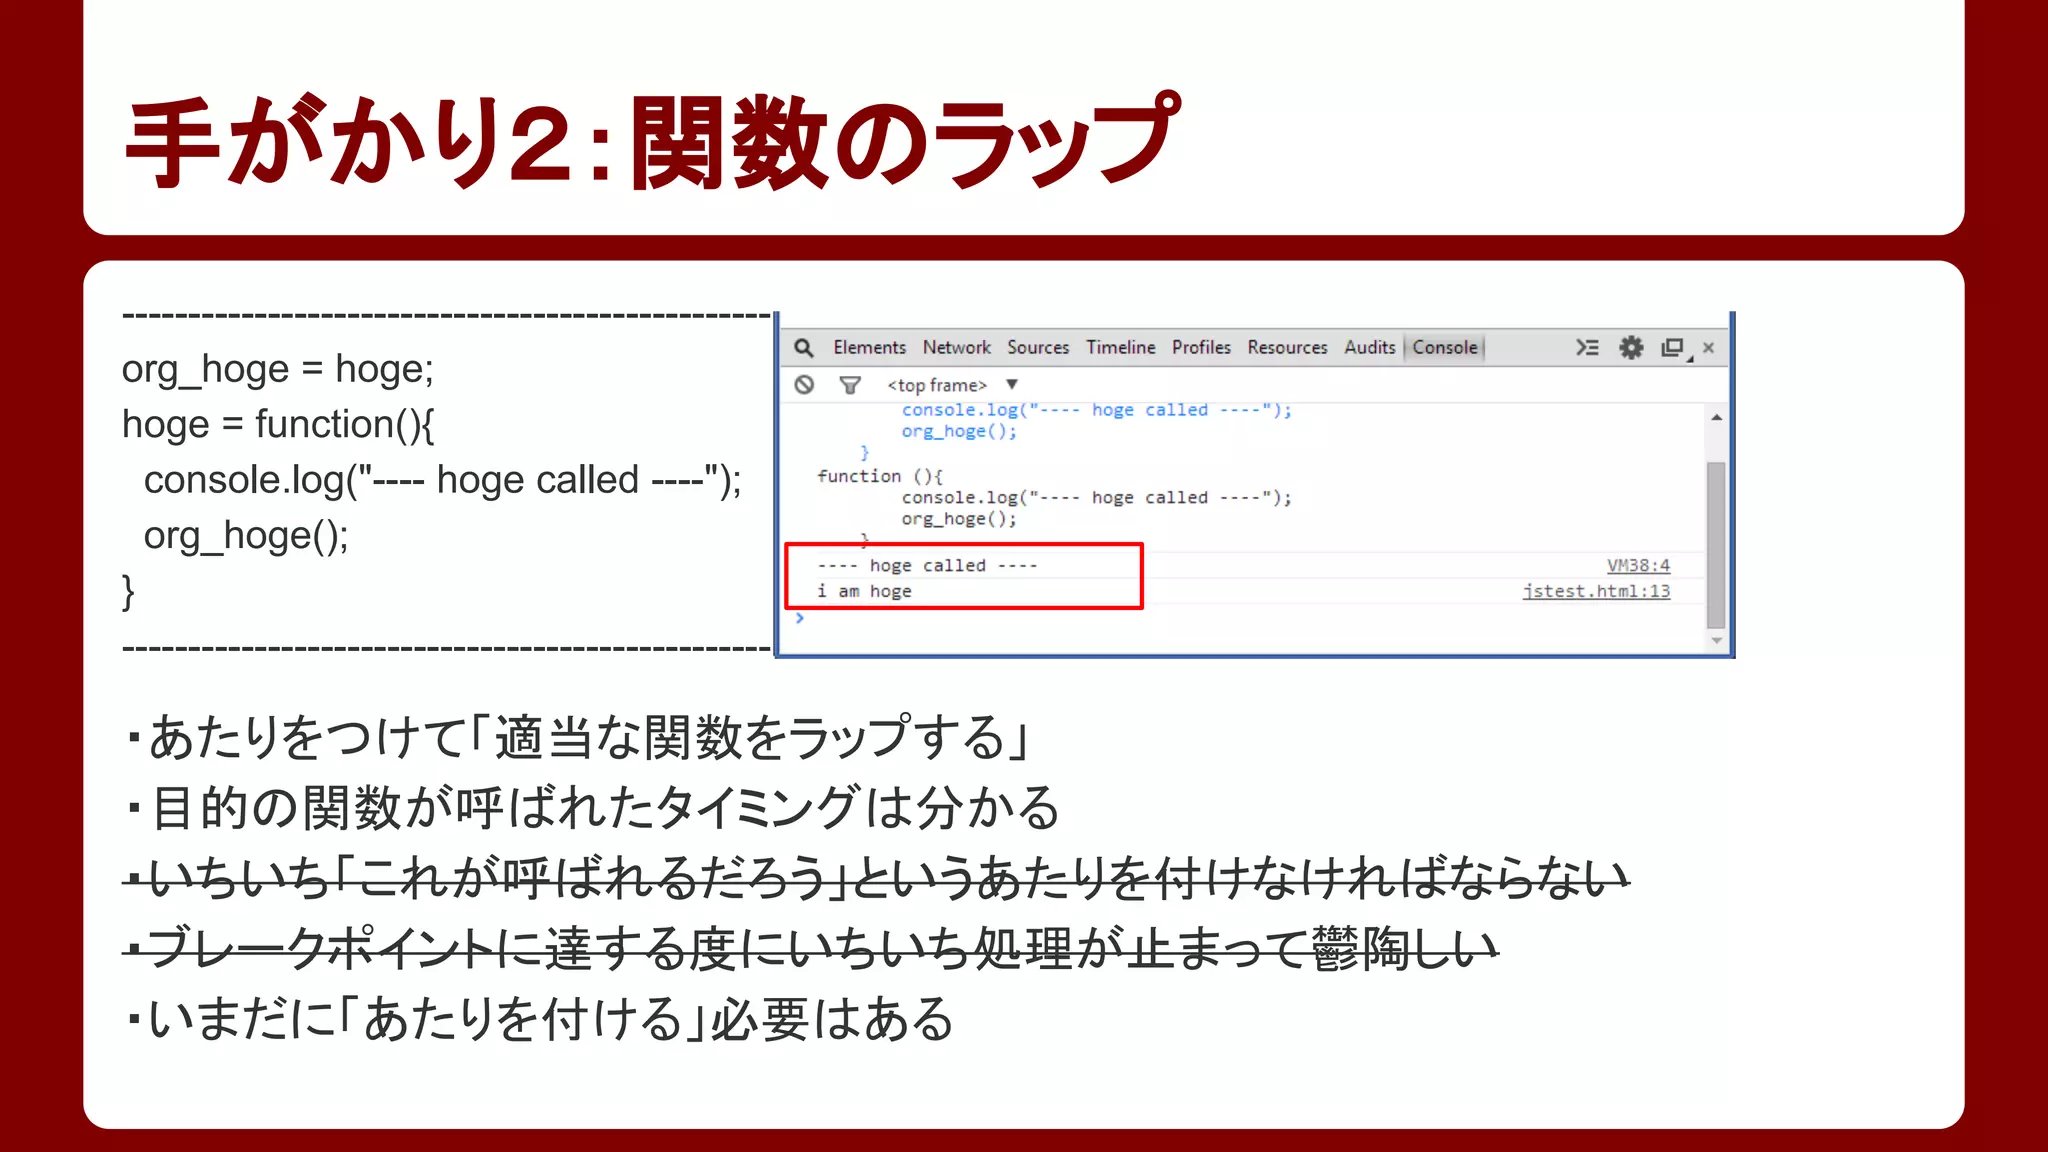This screenshot has height=1152, width=2048.
Task: Open DevTools settings gear
Action: (x=1631, y=347)
